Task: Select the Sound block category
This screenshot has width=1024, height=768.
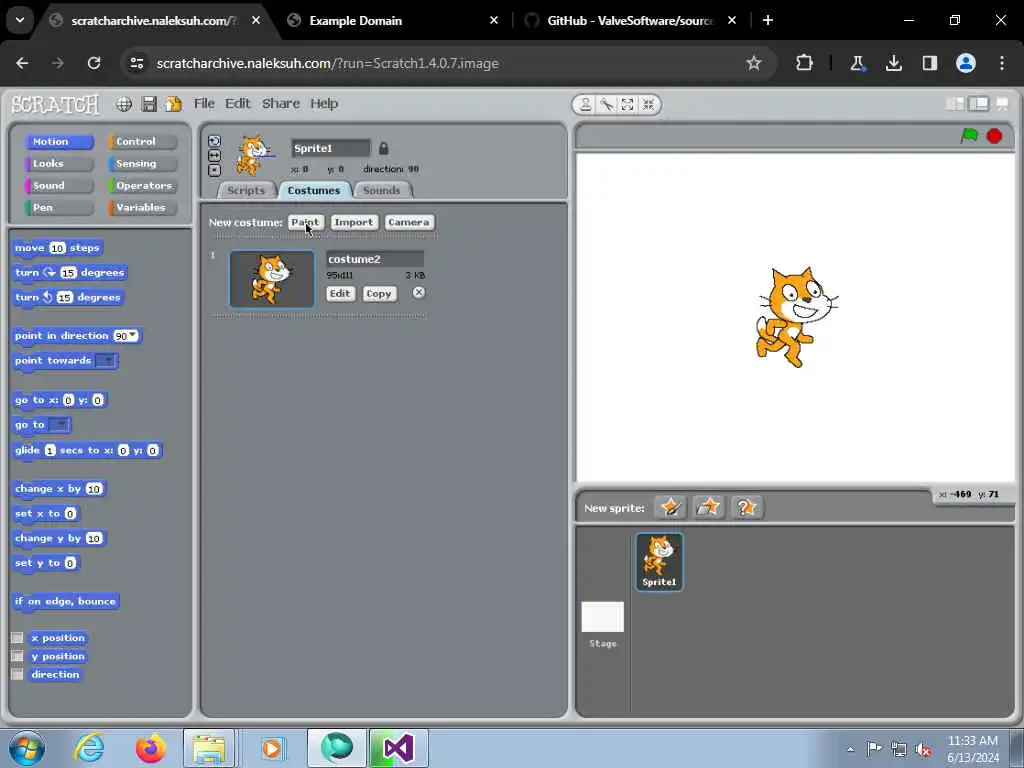Action: (59, 185)
